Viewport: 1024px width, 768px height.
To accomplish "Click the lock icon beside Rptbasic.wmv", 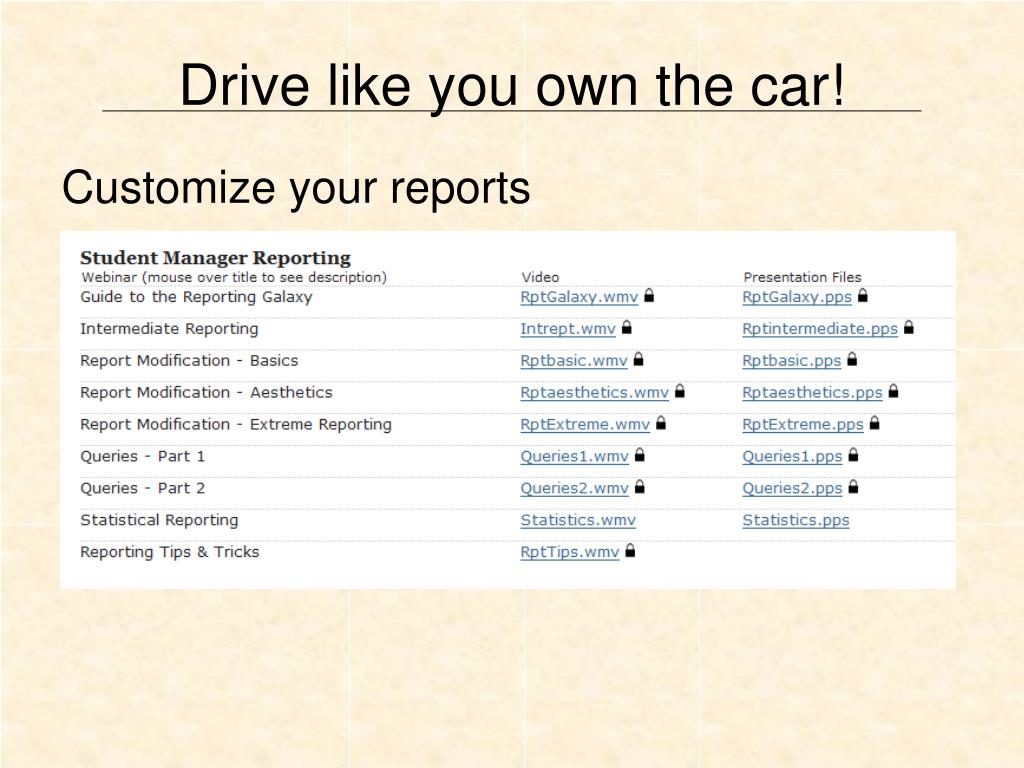I will coord(639,359).
